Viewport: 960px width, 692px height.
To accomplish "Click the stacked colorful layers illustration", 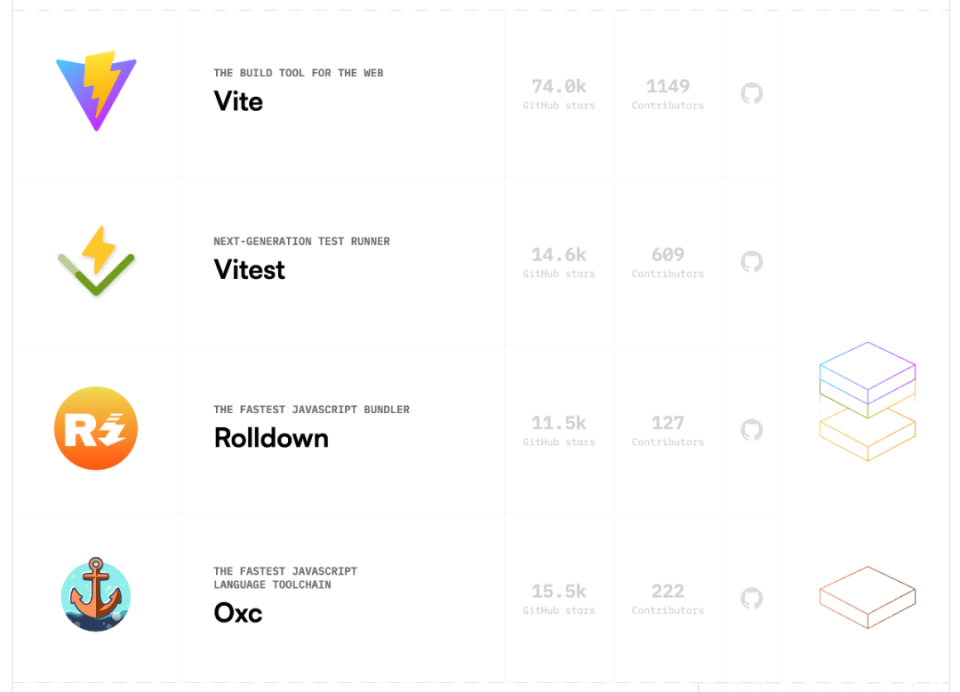I will (x=867, y=400).
